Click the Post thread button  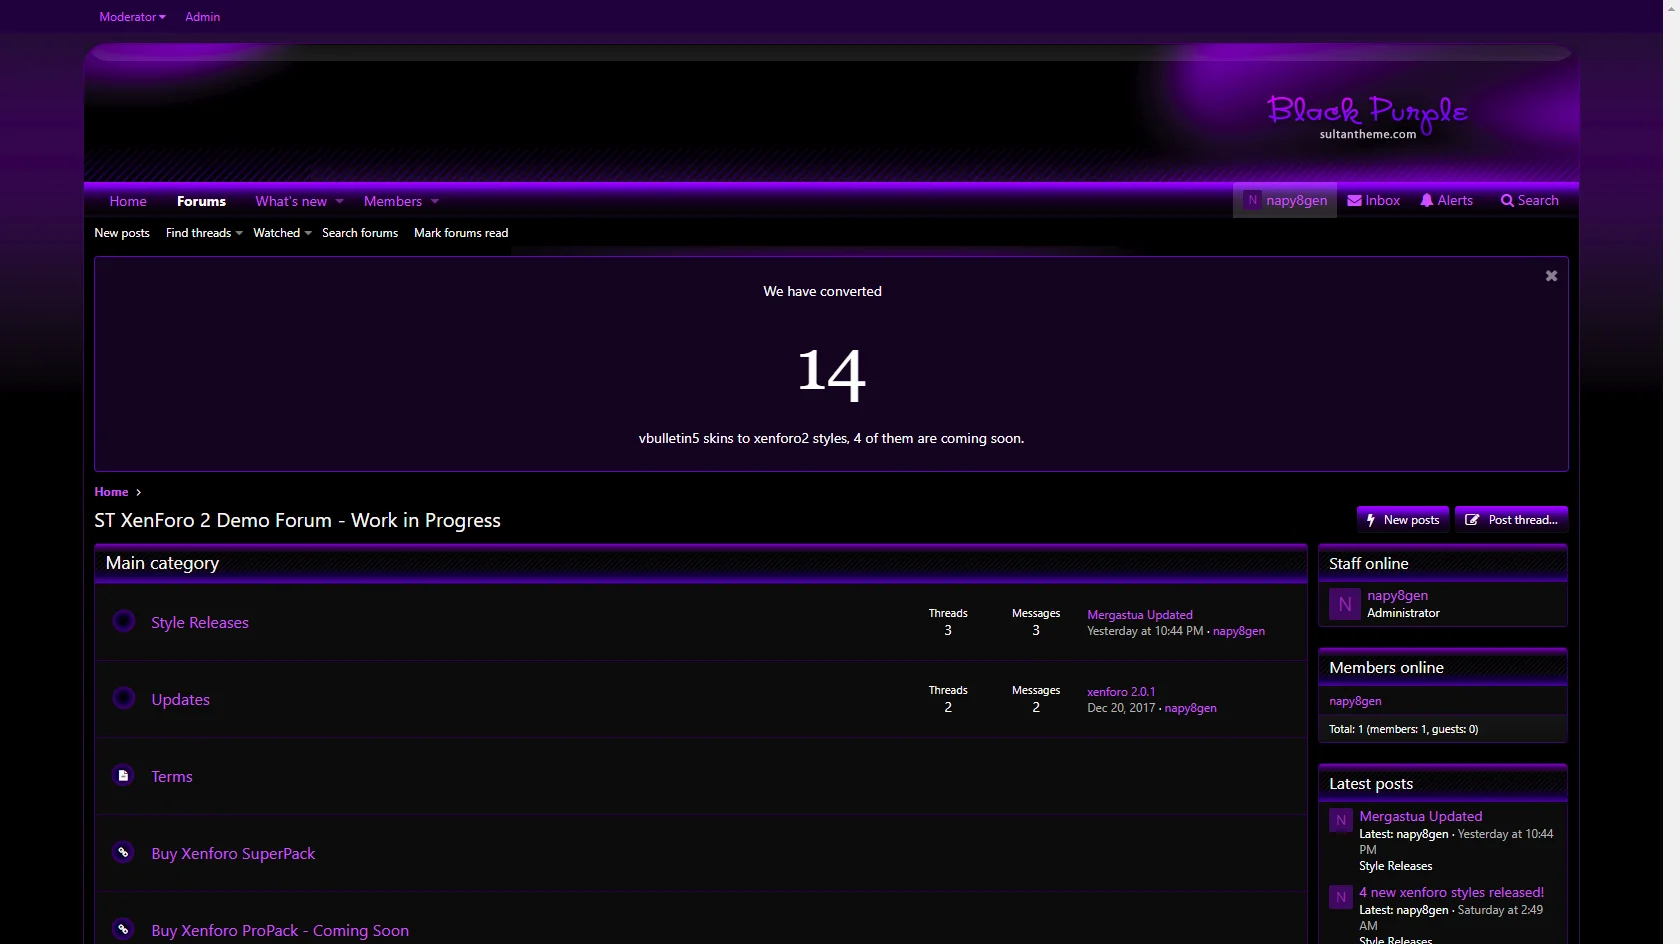pyautogui.click(x=1511, y=518)
